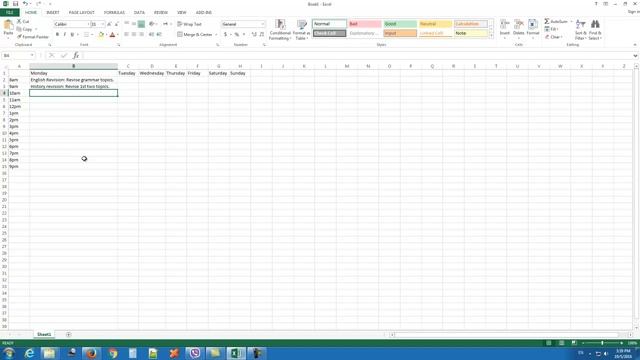Click Decrease Decimal in Number group
The image size is (640, 360).
(262, 35)
